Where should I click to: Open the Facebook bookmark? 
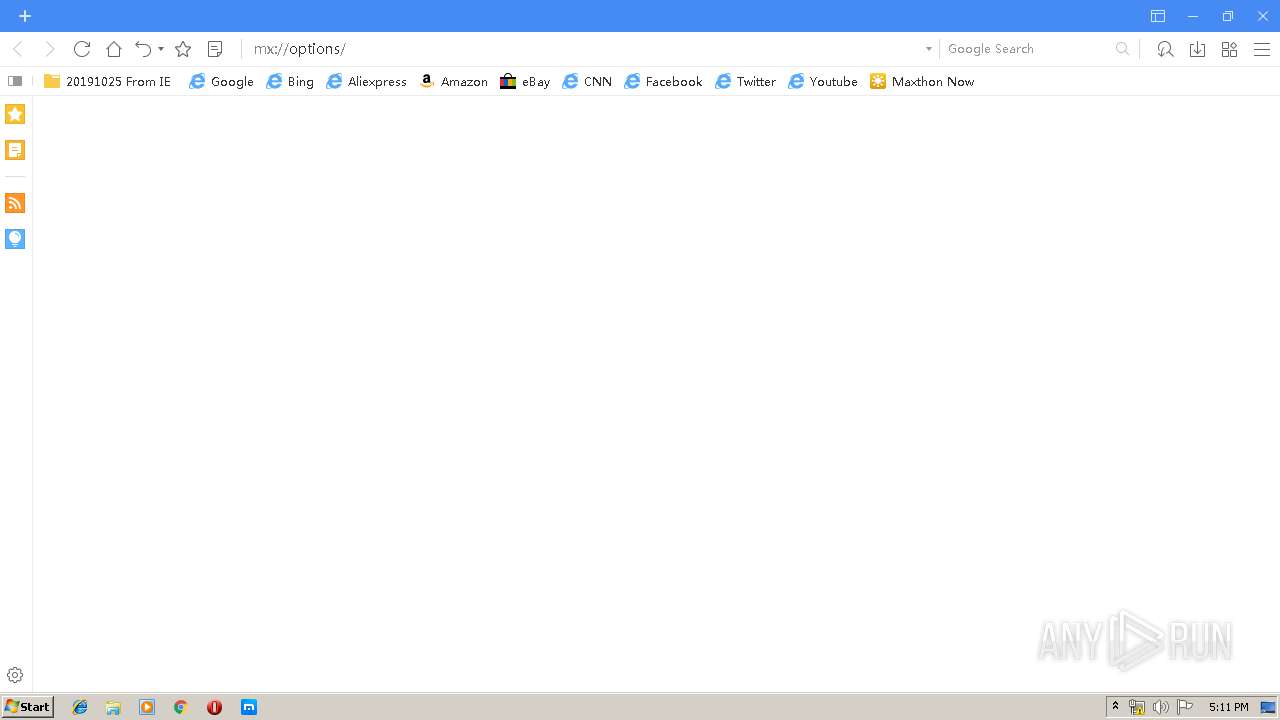coord(663,82)
